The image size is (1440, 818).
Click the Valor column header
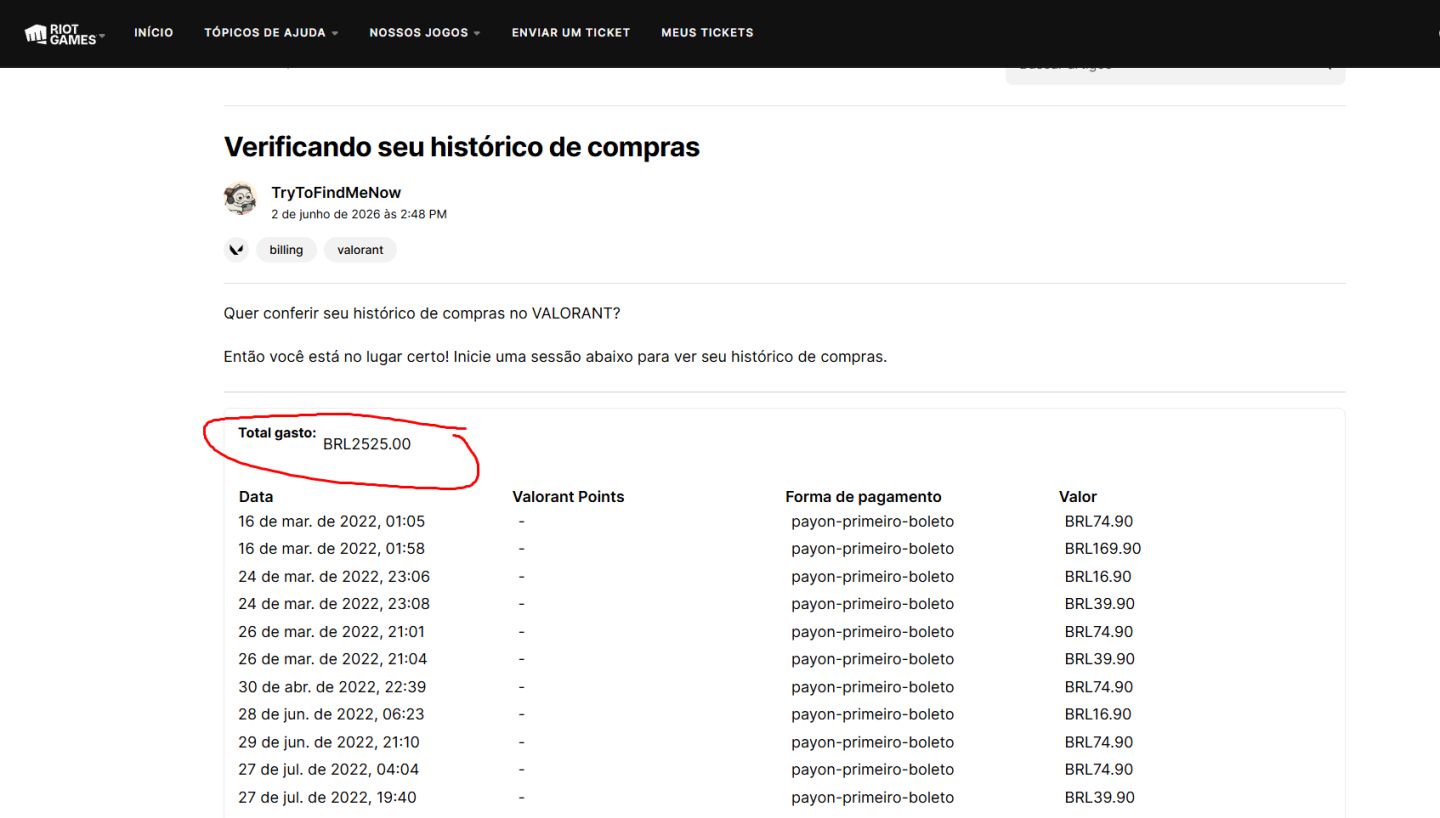click(x=1078, y=497)
